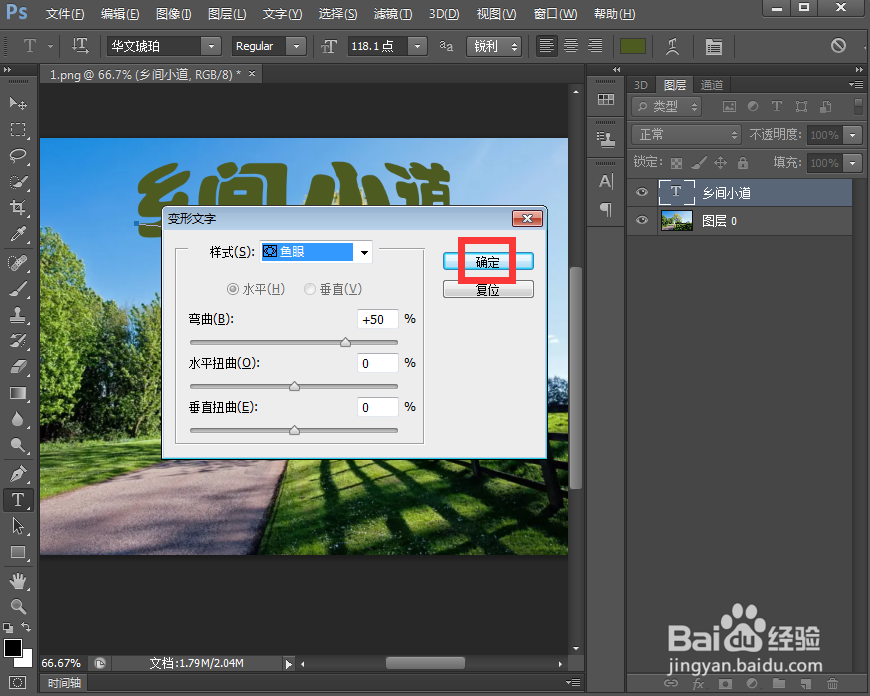Hide the 图层 0 layer
870x696 pixels.
pos(641,220)
